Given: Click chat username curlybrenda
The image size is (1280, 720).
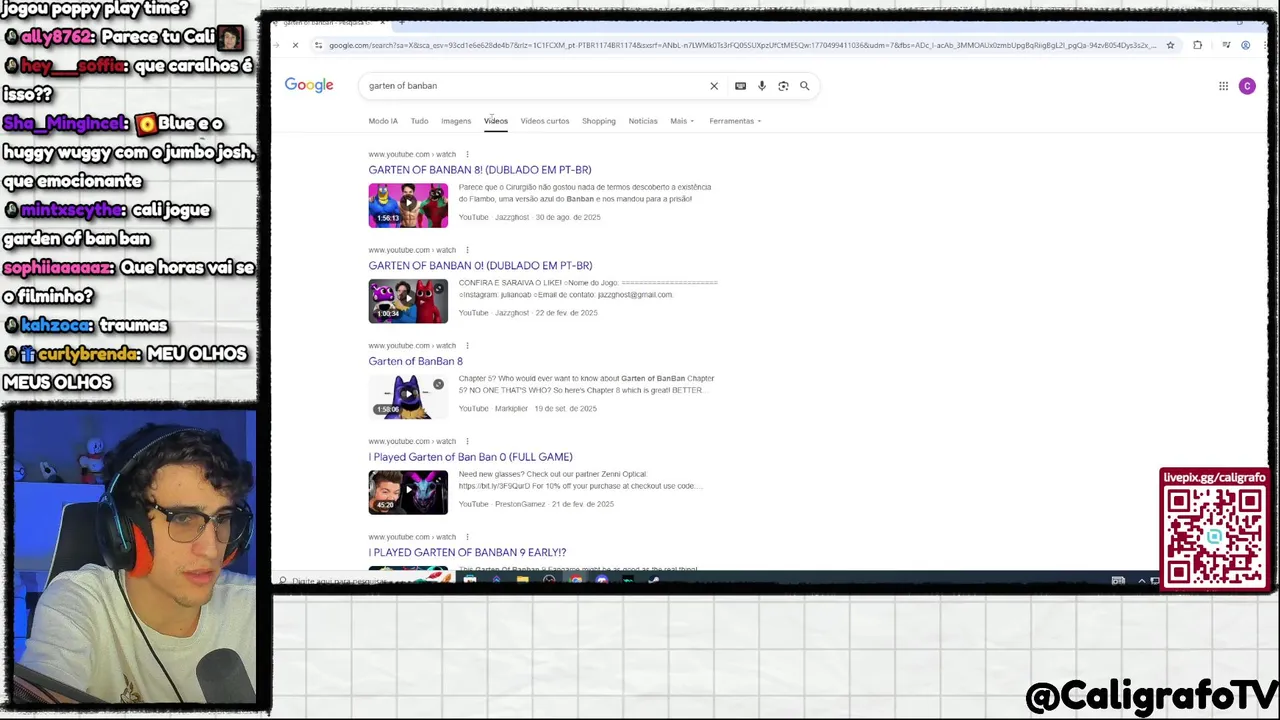Looking at the screenshot, I should [x=89, y=354].
